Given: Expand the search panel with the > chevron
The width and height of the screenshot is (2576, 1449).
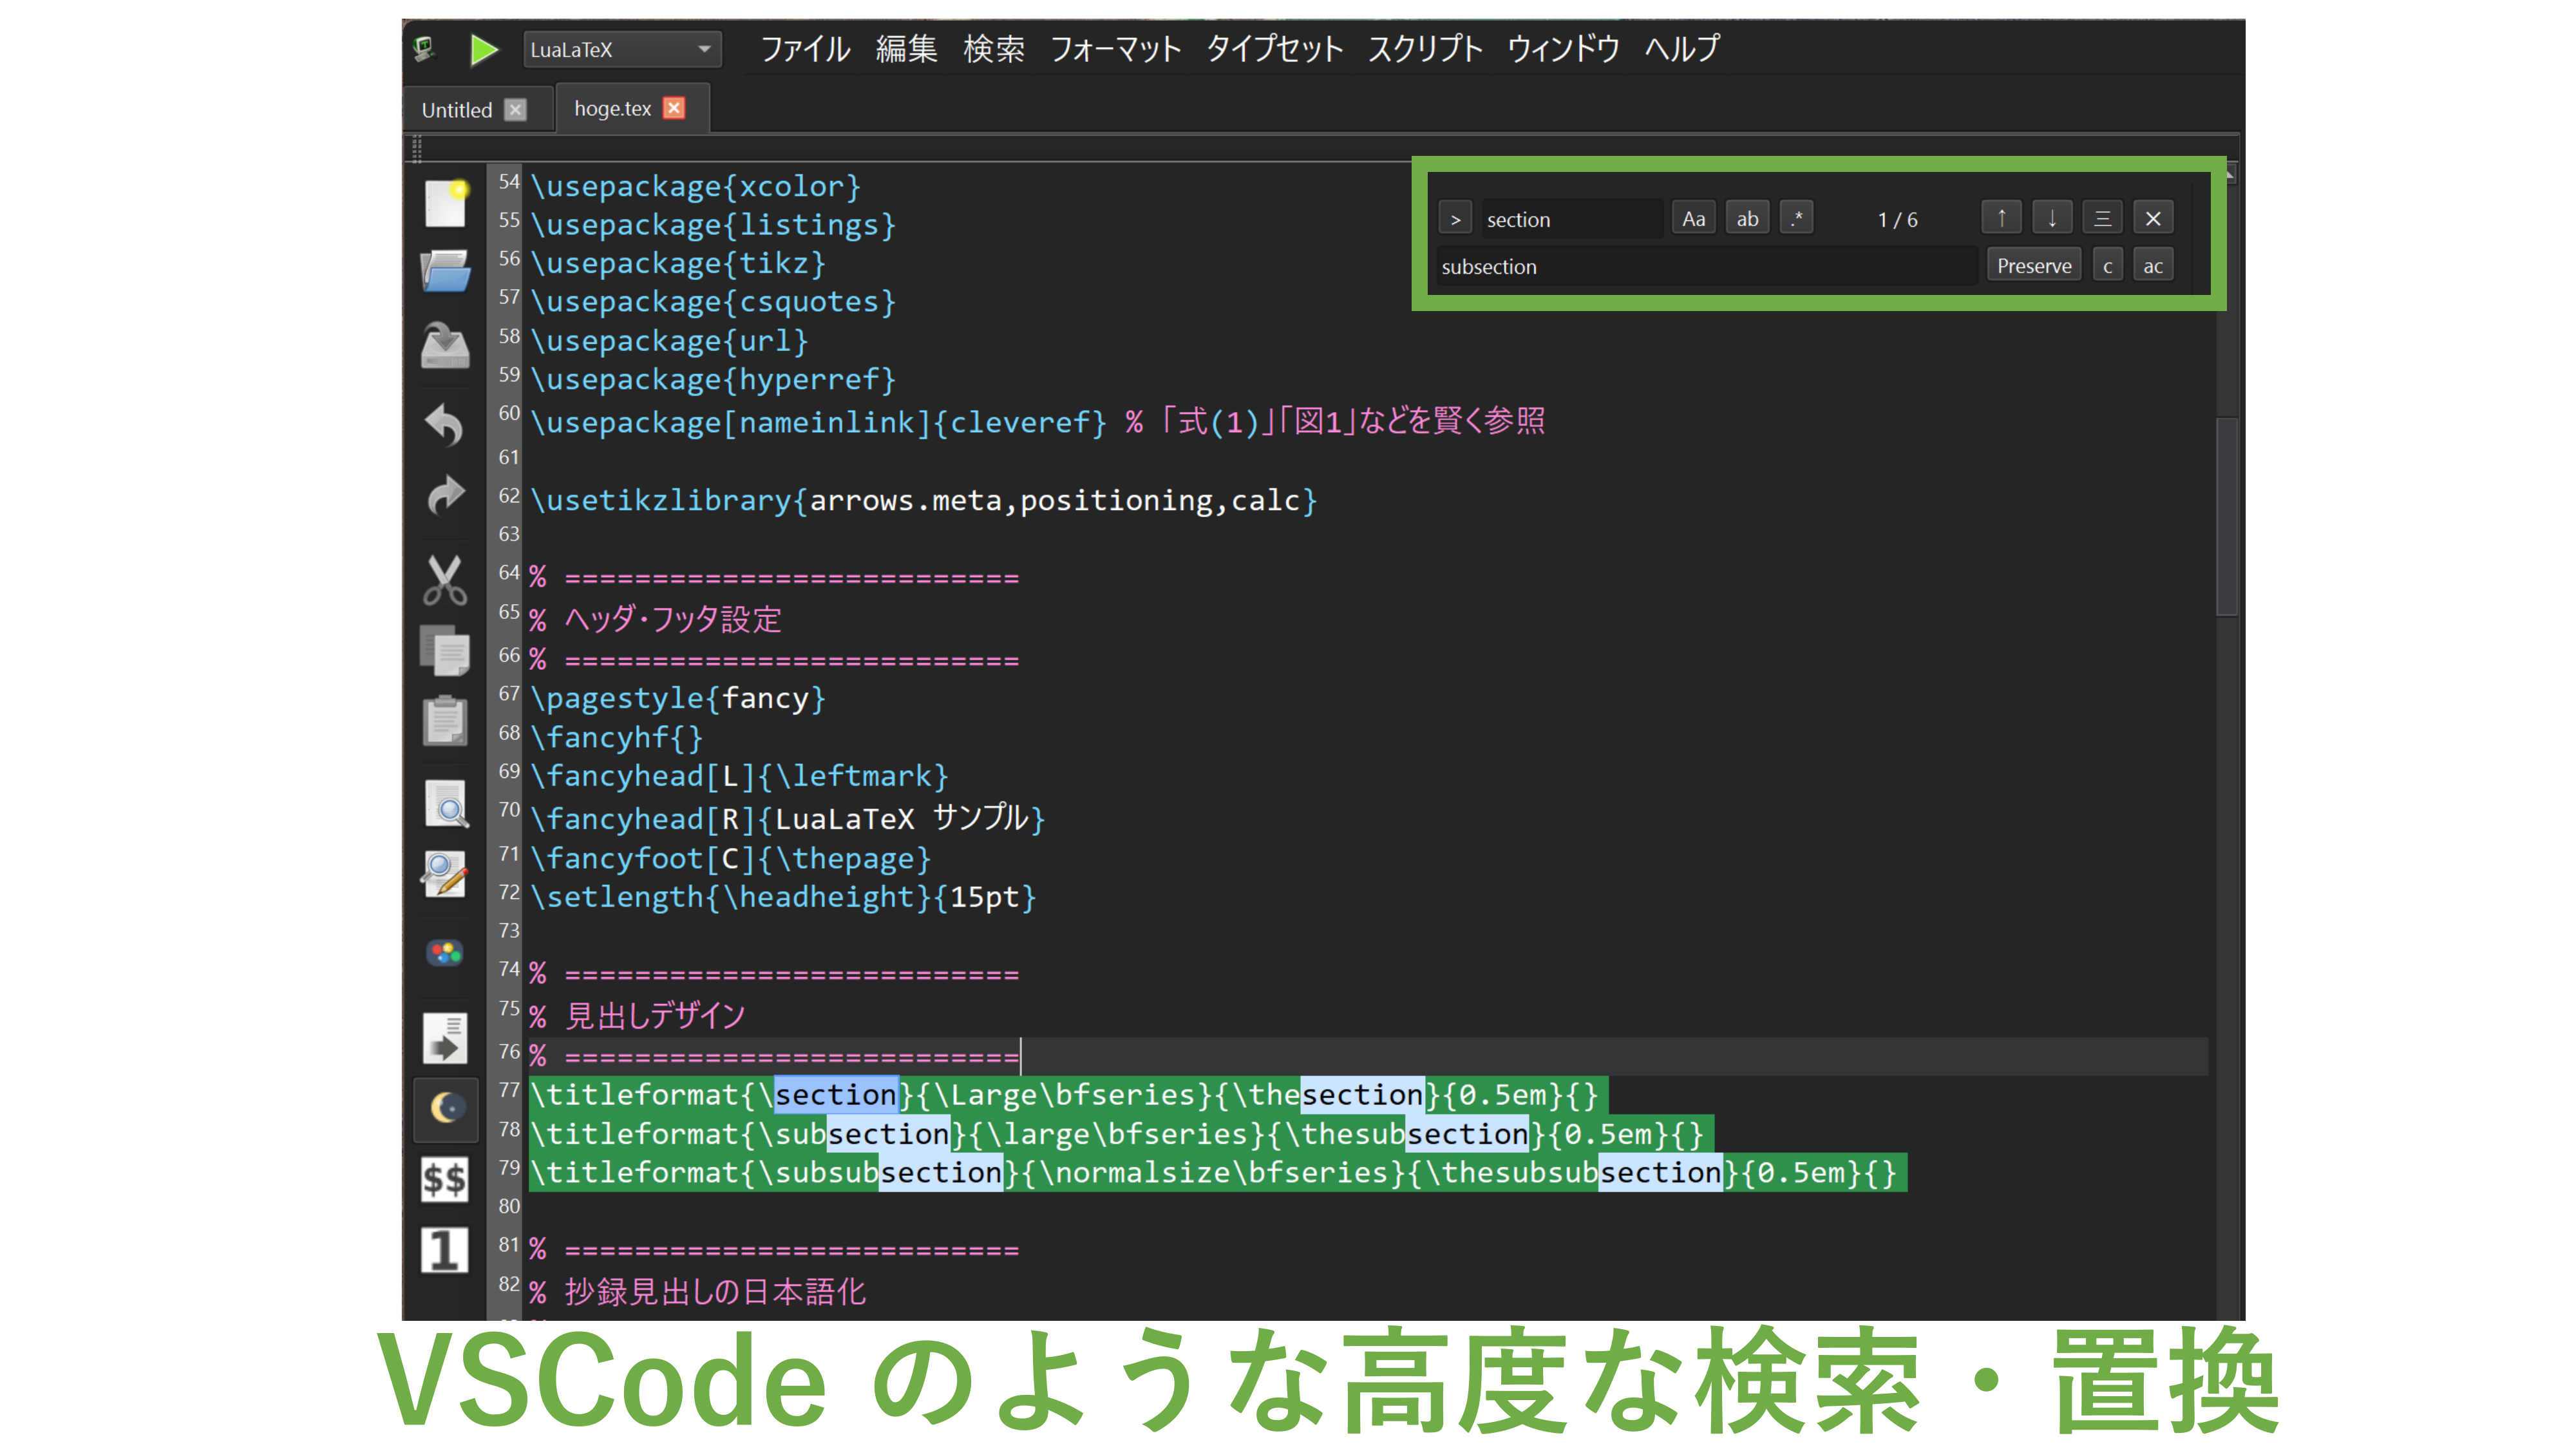Looking at the screenshot, I should tap(1456, 217).
